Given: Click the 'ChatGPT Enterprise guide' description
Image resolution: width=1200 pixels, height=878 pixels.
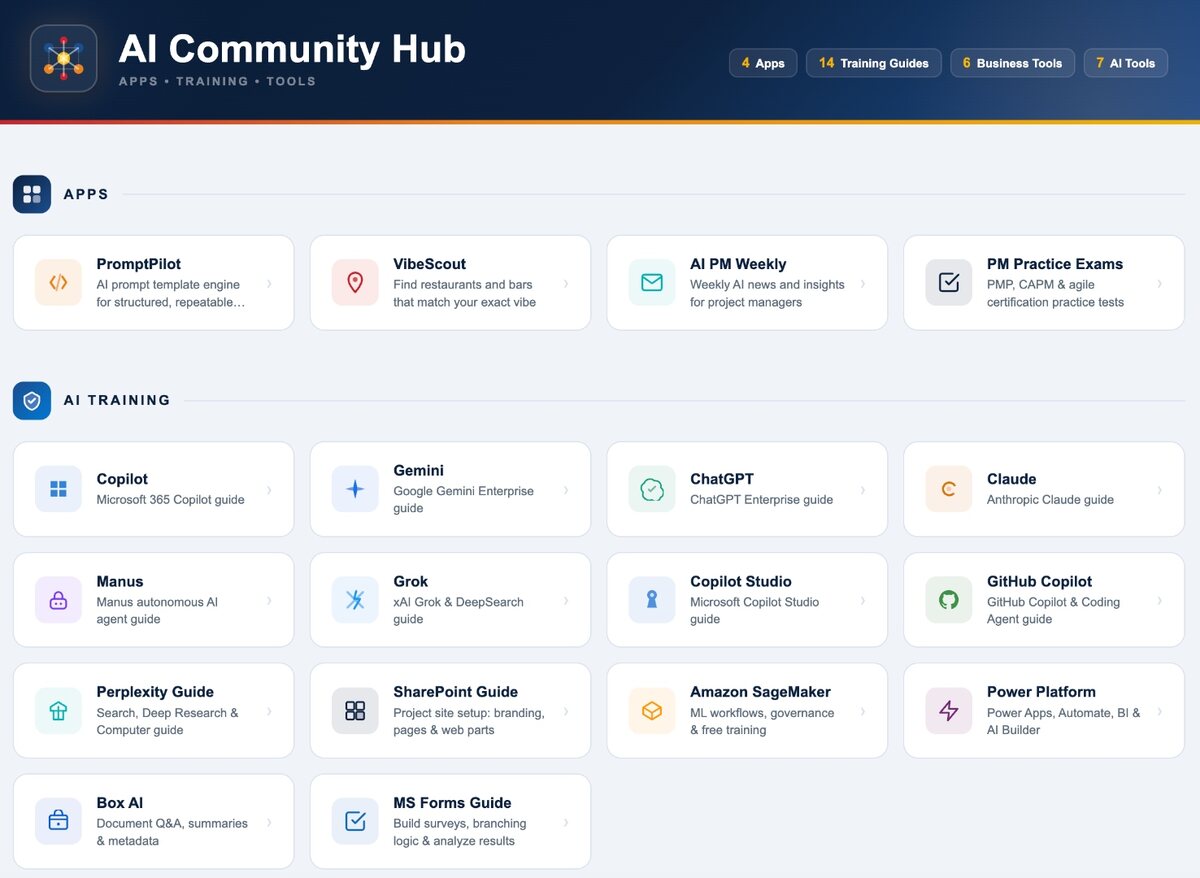Looking at the screenshot, I should (761, 499).
